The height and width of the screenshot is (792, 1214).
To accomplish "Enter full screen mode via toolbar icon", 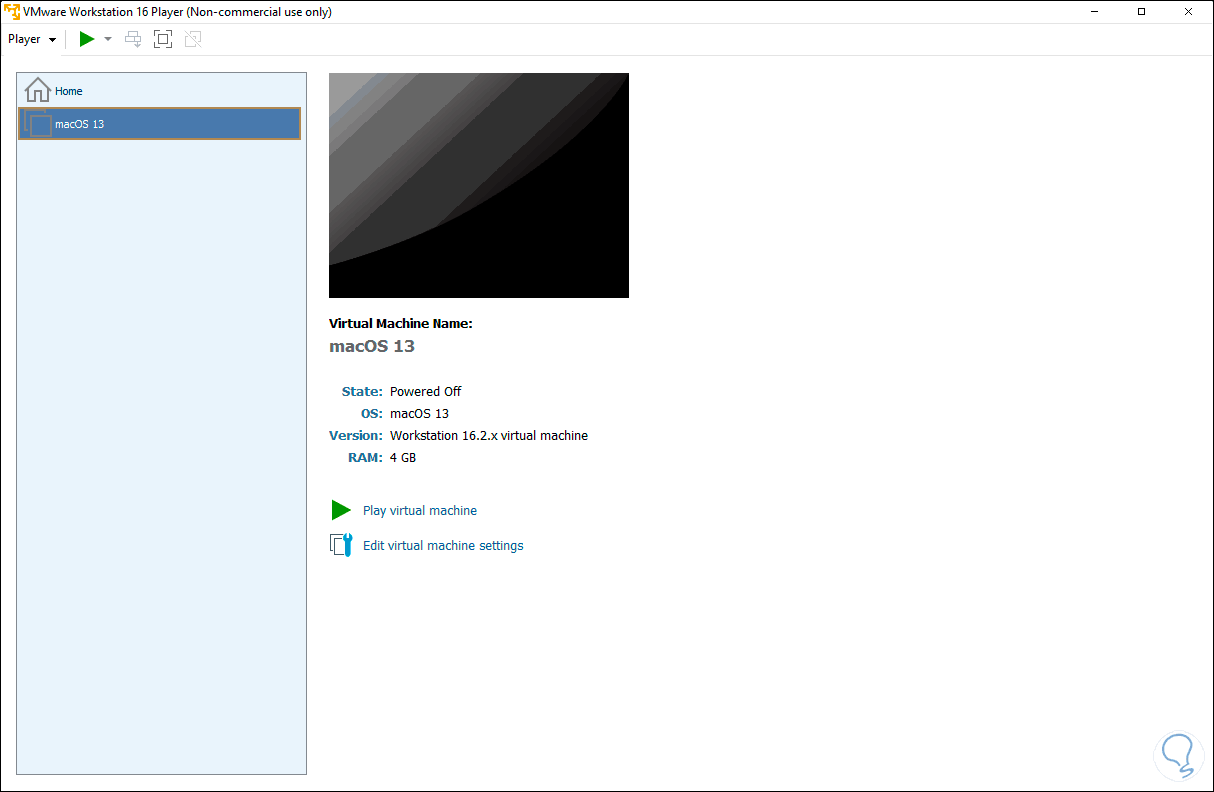I will (x=163, y=39).
